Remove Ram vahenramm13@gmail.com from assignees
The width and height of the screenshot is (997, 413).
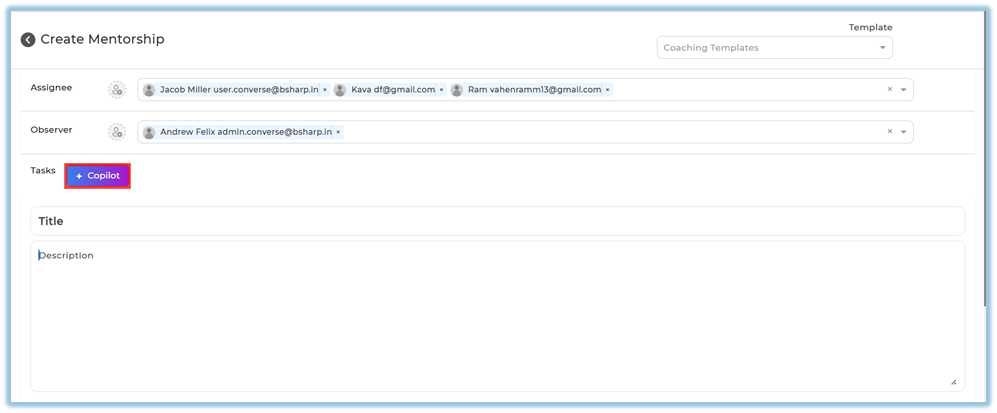click(607, 90)
